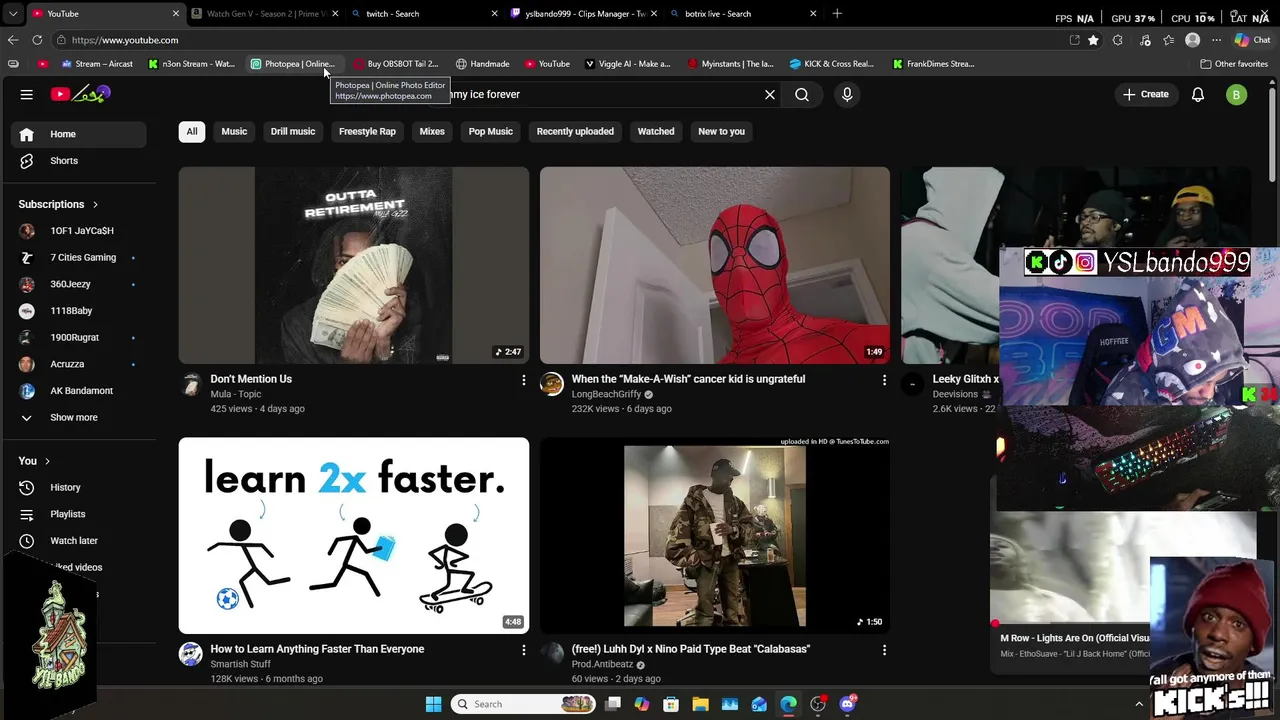Open the tab search dropdown in the title bar

[13, 14]
